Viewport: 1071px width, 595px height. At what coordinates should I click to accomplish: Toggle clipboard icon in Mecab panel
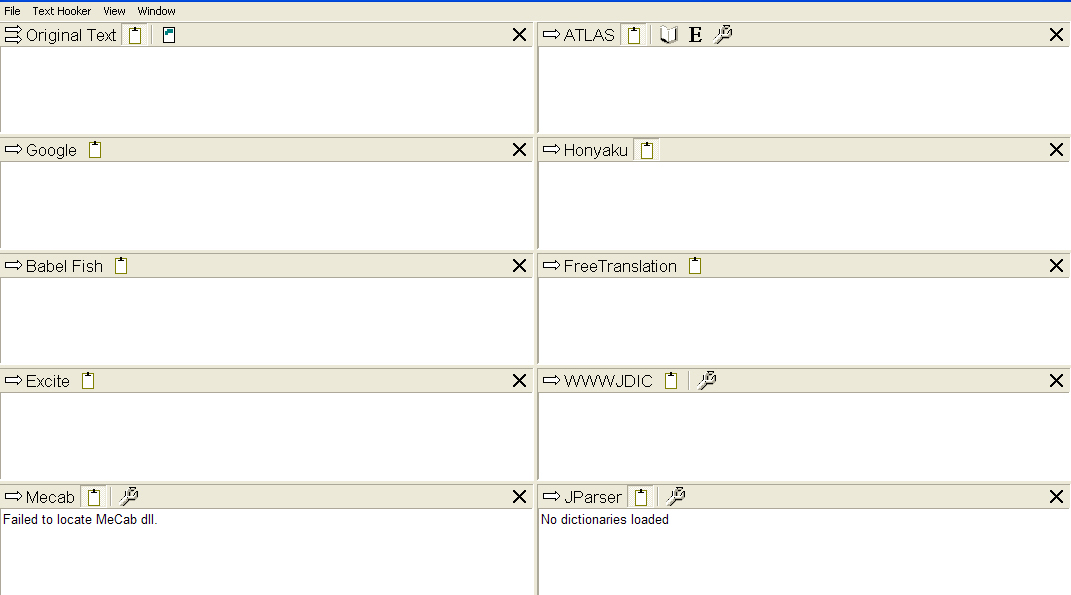(94, 497)
